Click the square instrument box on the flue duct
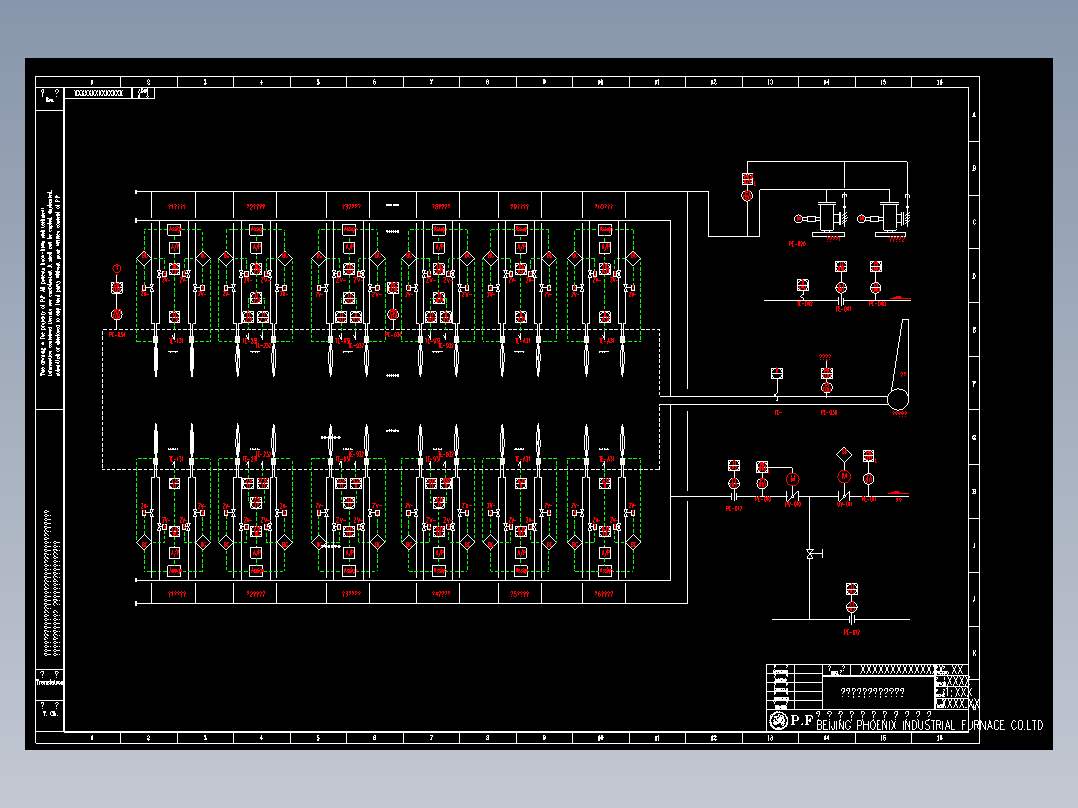The width and height of the screenshot is (1078, 808). tap(777, 373)
